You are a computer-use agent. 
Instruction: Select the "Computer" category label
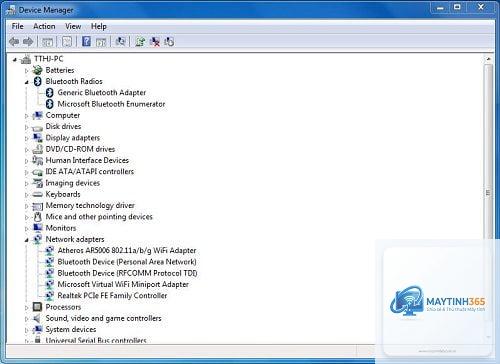63,115
